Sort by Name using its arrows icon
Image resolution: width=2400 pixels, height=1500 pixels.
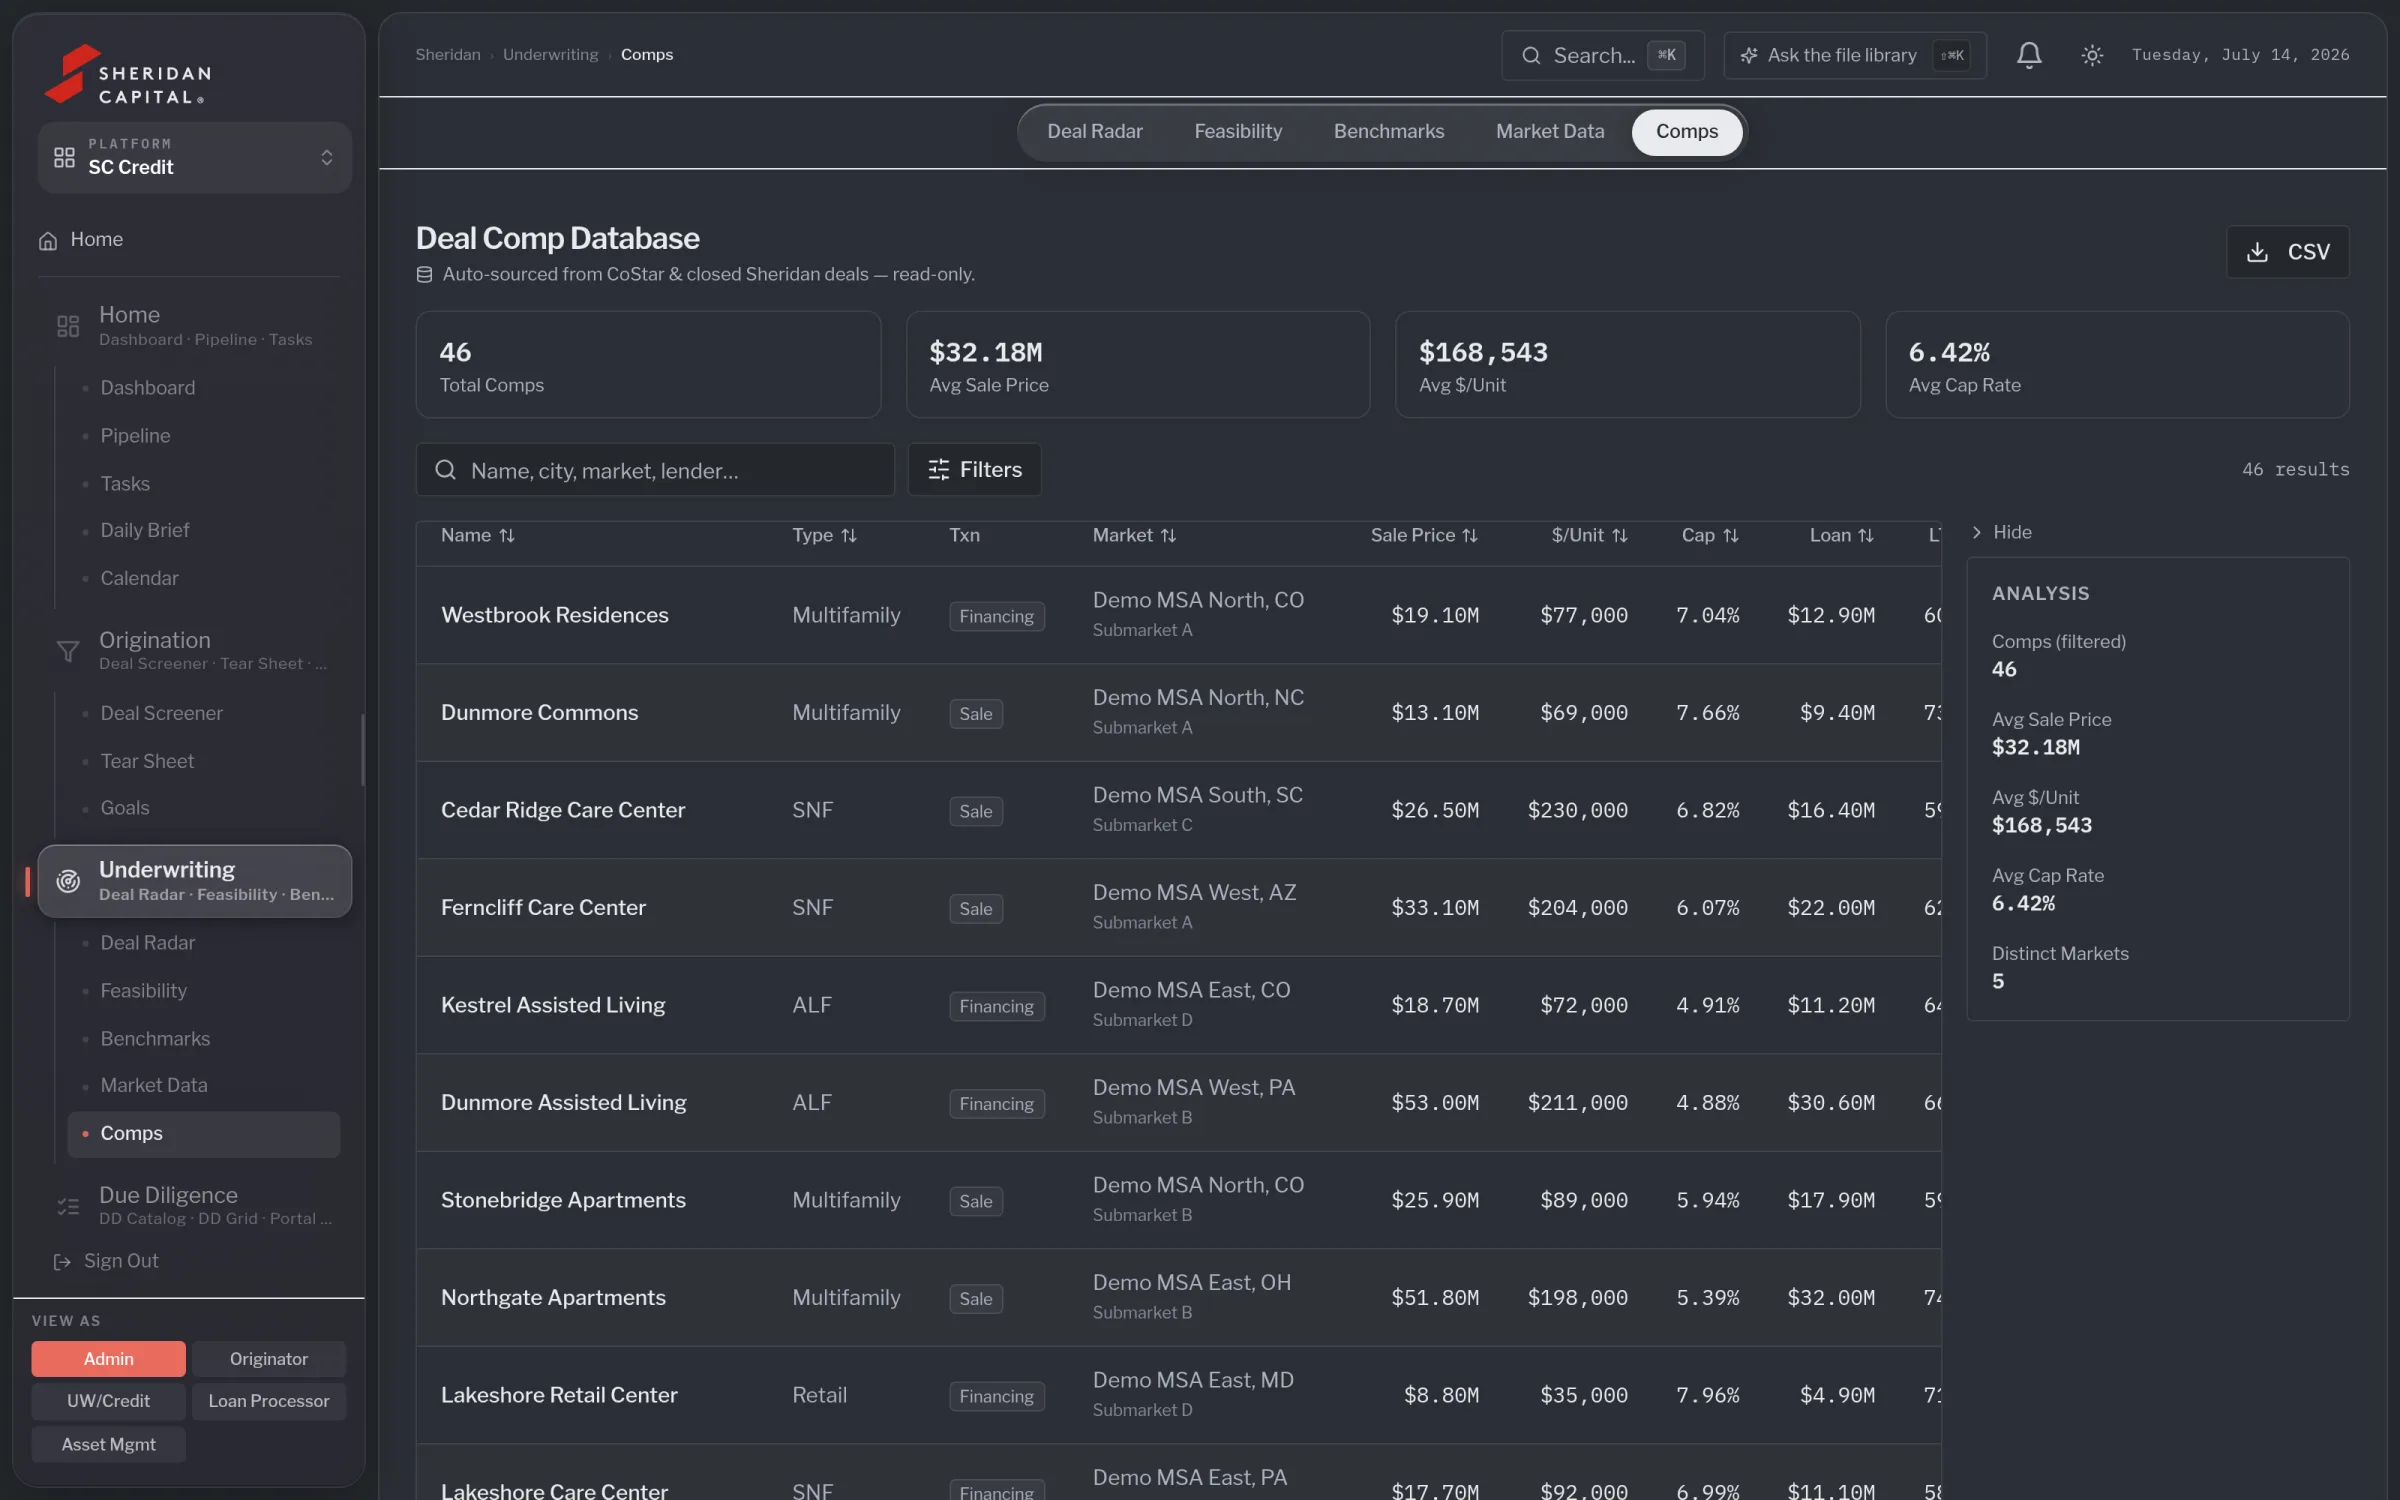507,536
